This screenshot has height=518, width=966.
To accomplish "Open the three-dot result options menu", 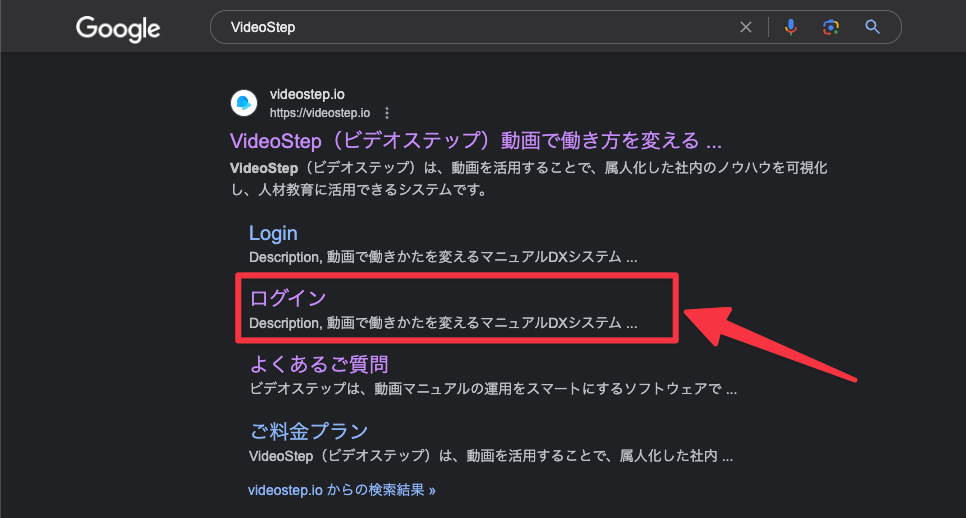I will pos(387,113).
